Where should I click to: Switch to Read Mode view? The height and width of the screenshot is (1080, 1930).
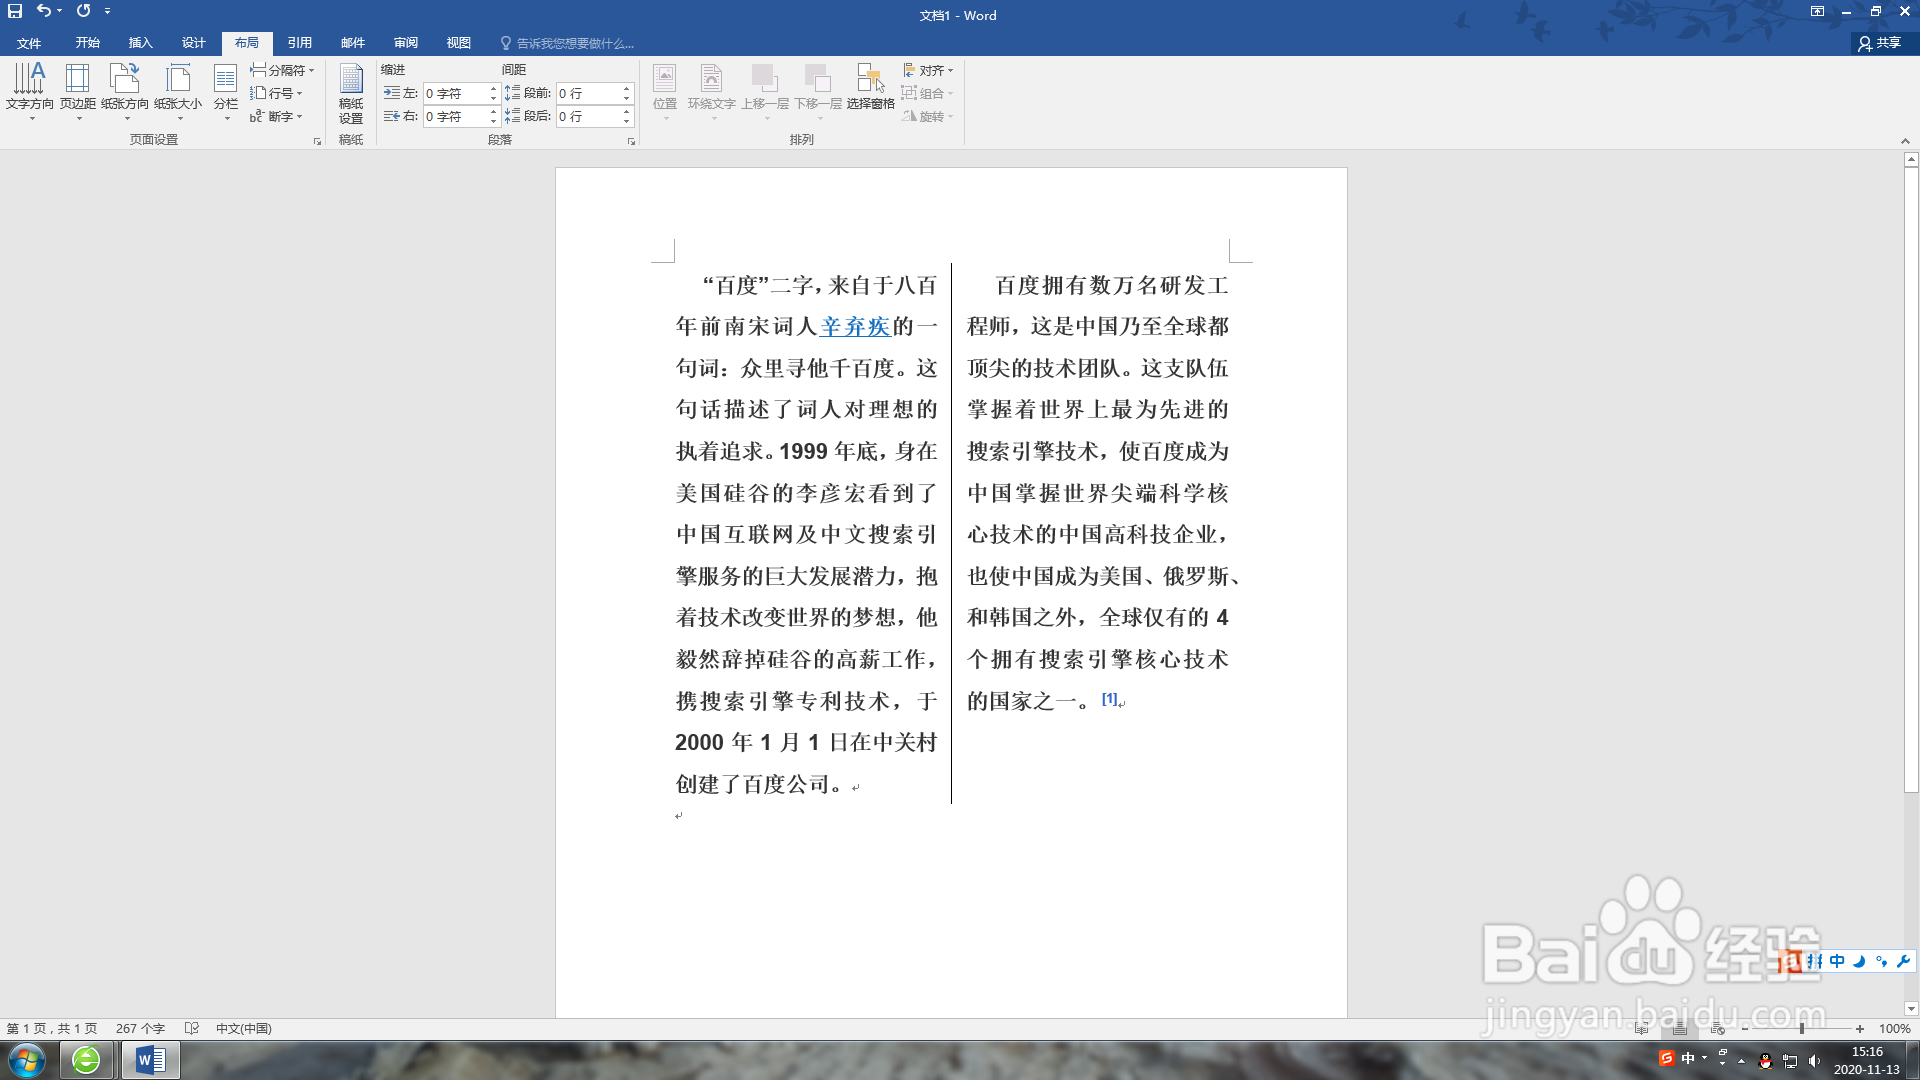(x=1642, y=1028)
